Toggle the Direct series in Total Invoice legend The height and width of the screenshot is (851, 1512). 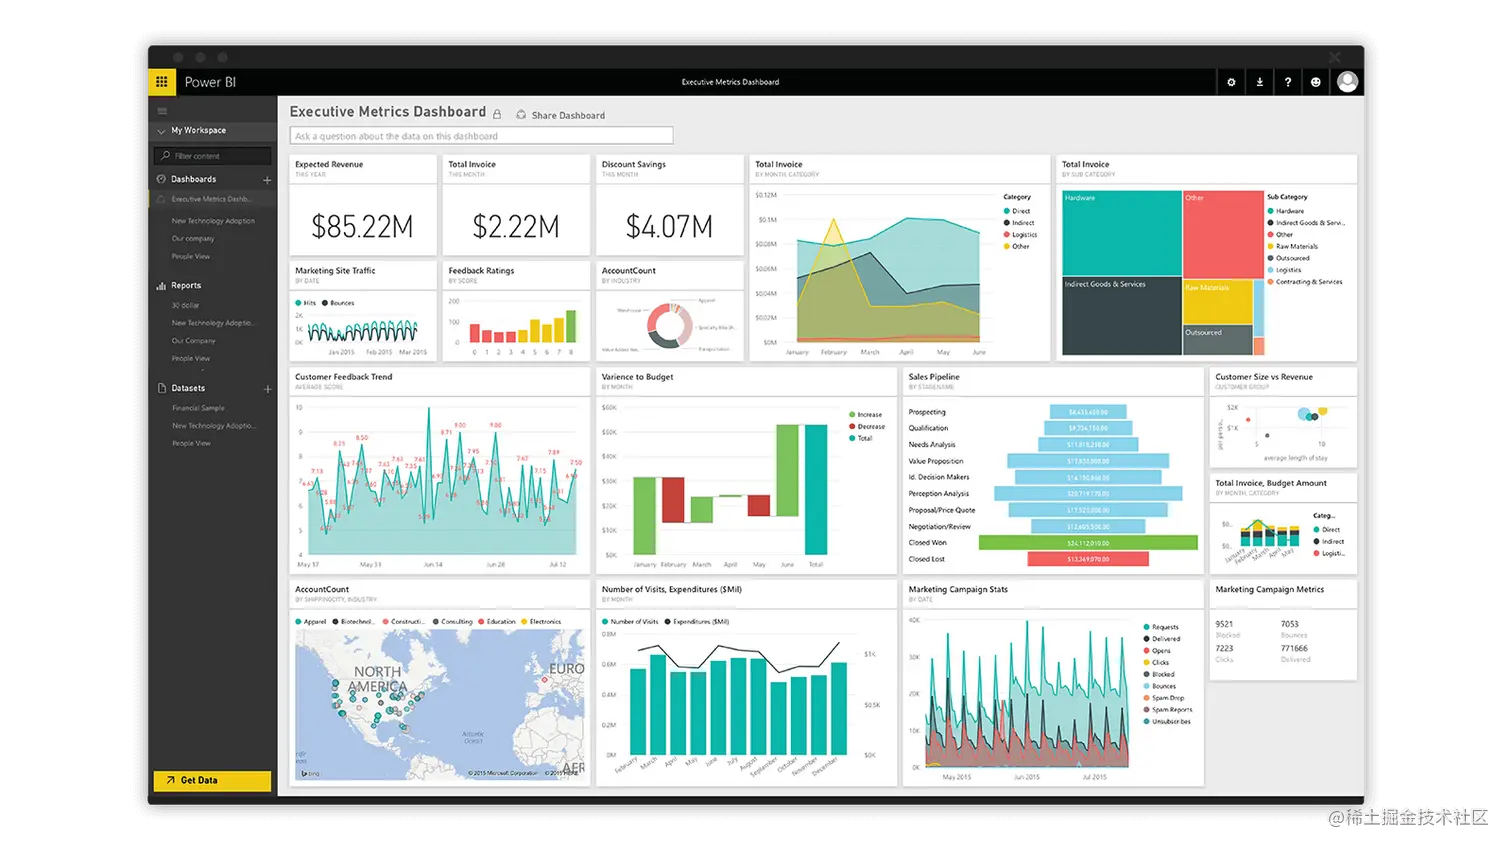click(x=1019, y=211)
